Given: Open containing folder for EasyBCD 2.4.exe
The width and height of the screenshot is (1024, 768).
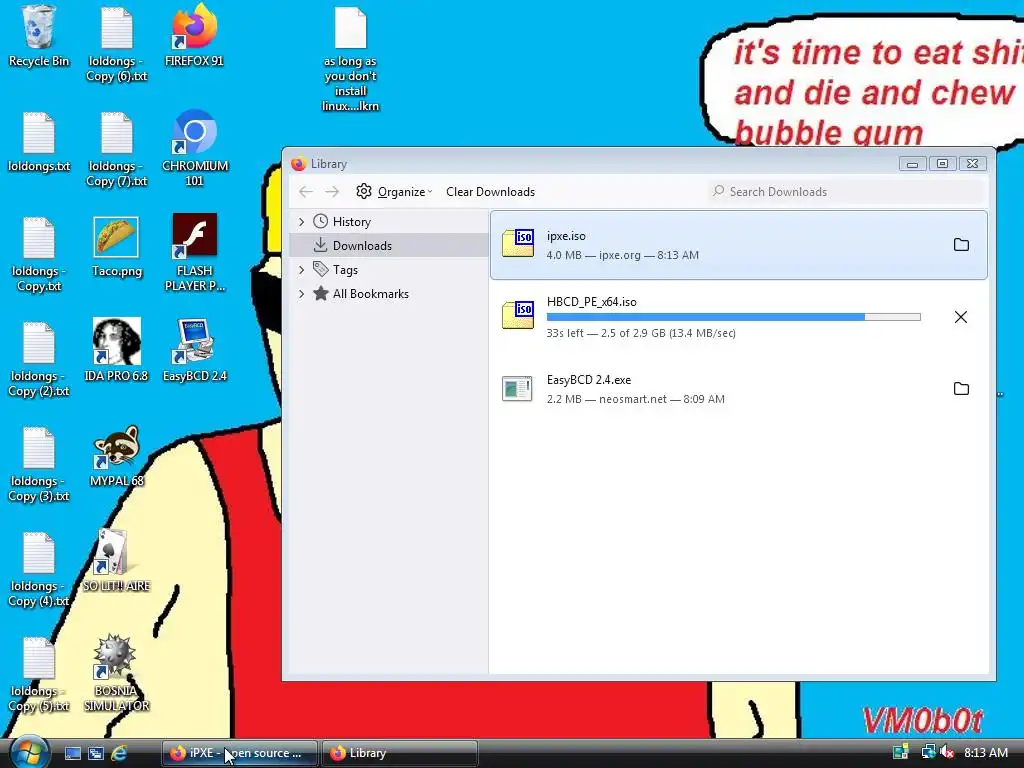Looking at the screenshot, I should click(961, 389).
